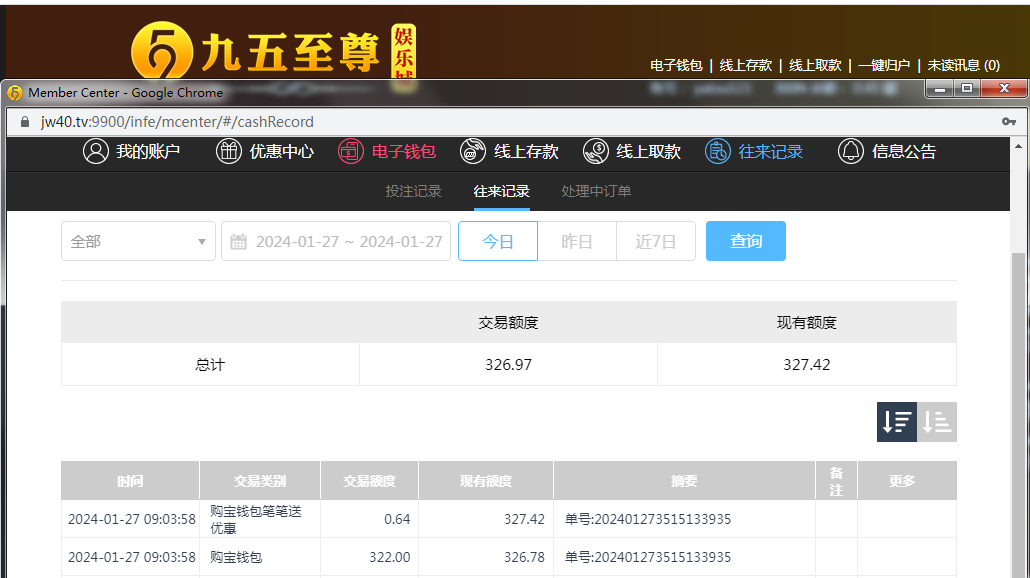Click the 优惠中心 gift box icon
Screen dimensions: 1030x578
point(229,152)
